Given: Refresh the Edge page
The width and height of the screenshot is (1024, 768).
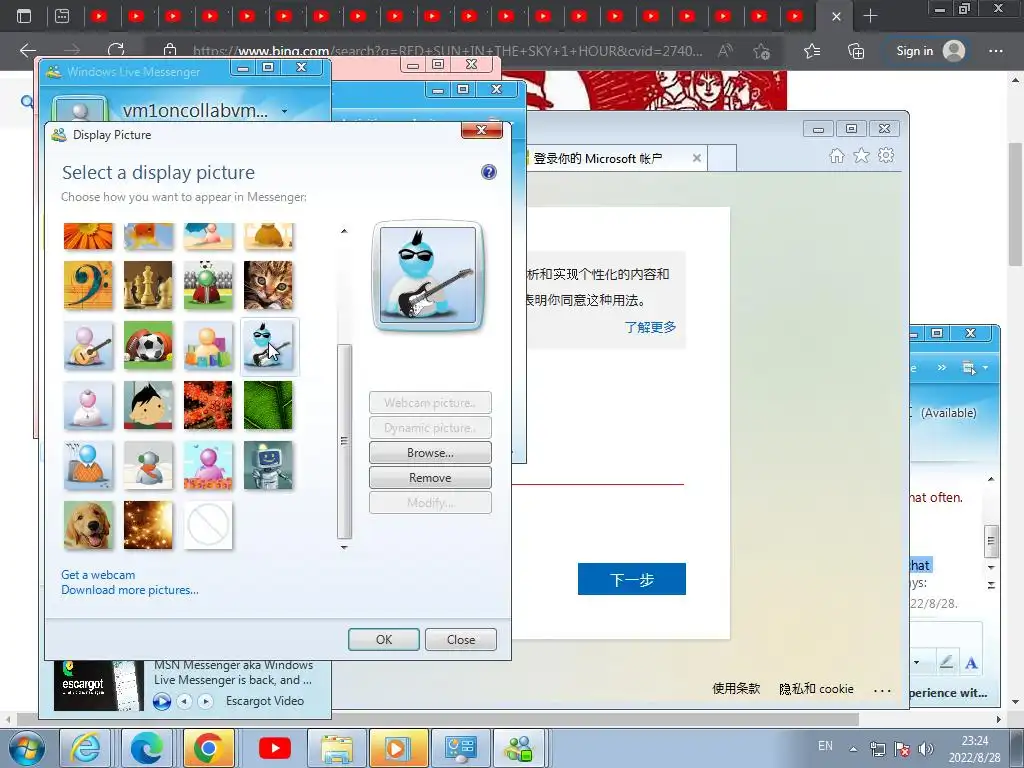Looking at the screenshot, I should click(x=116, y=50).
